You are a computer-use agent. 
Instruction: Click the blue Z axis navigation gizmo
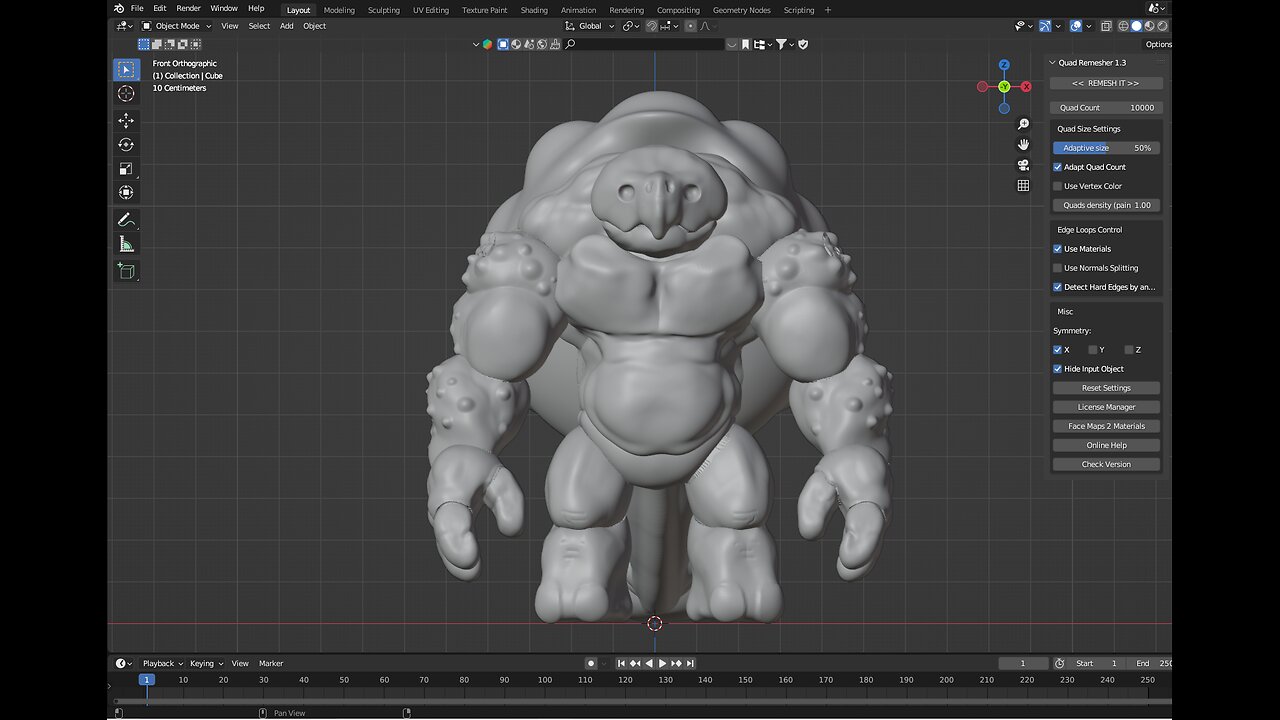coord(1004,65)
